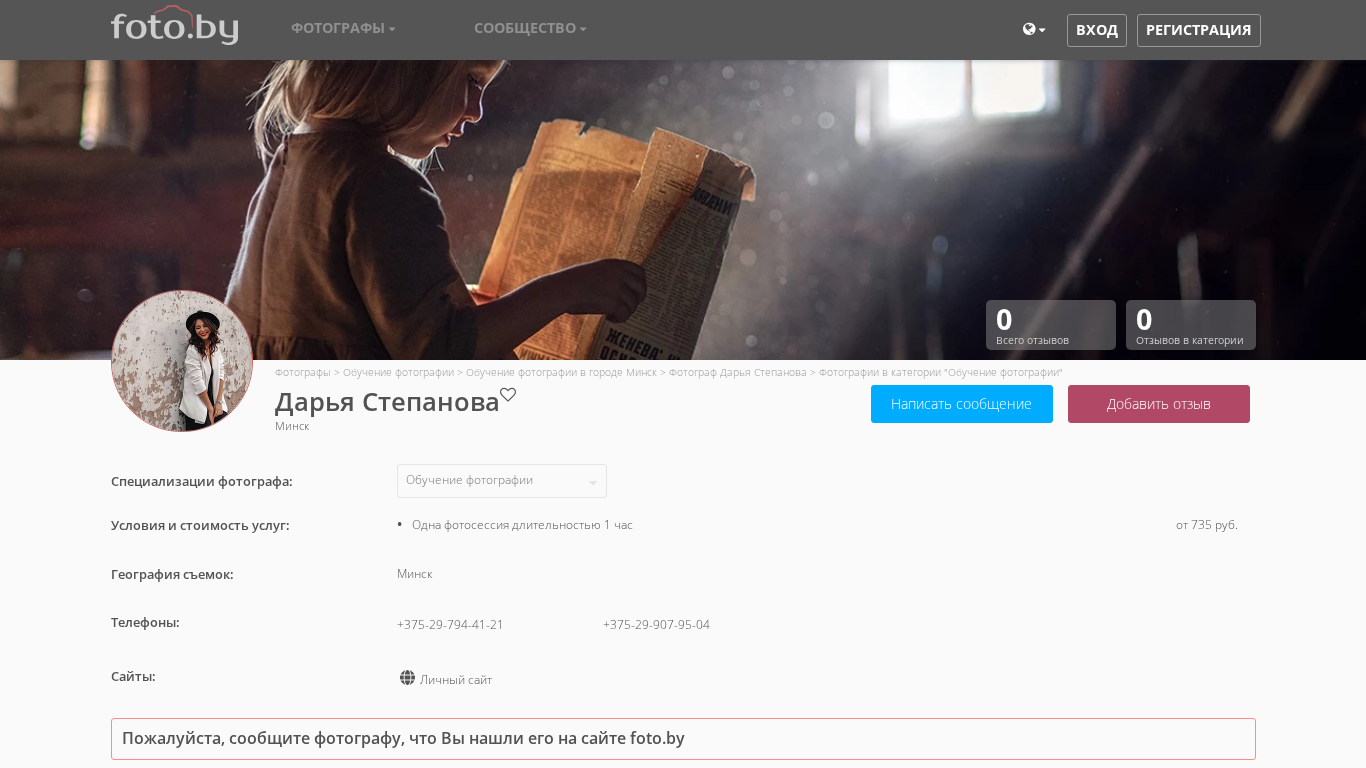Open Обучение фотографии в городе Минск breadcrumb
Image resolution: width=1366 pixels, height=768 pixels.
[561, 372]
